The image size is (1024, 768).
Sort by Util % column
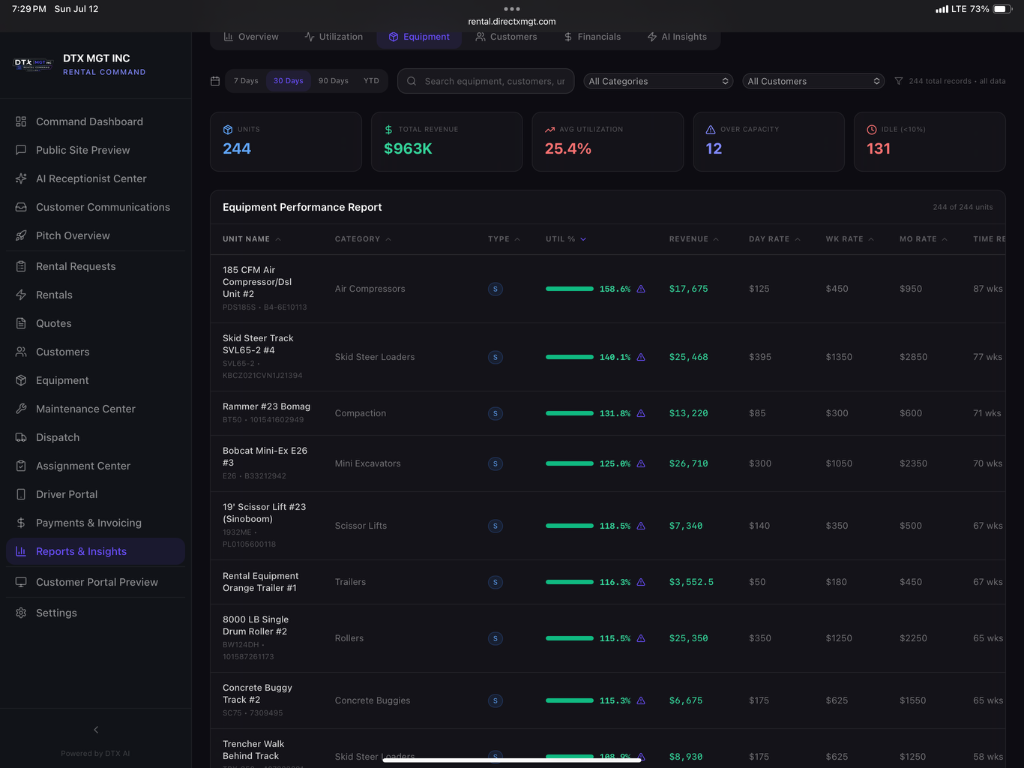[566, 239]
